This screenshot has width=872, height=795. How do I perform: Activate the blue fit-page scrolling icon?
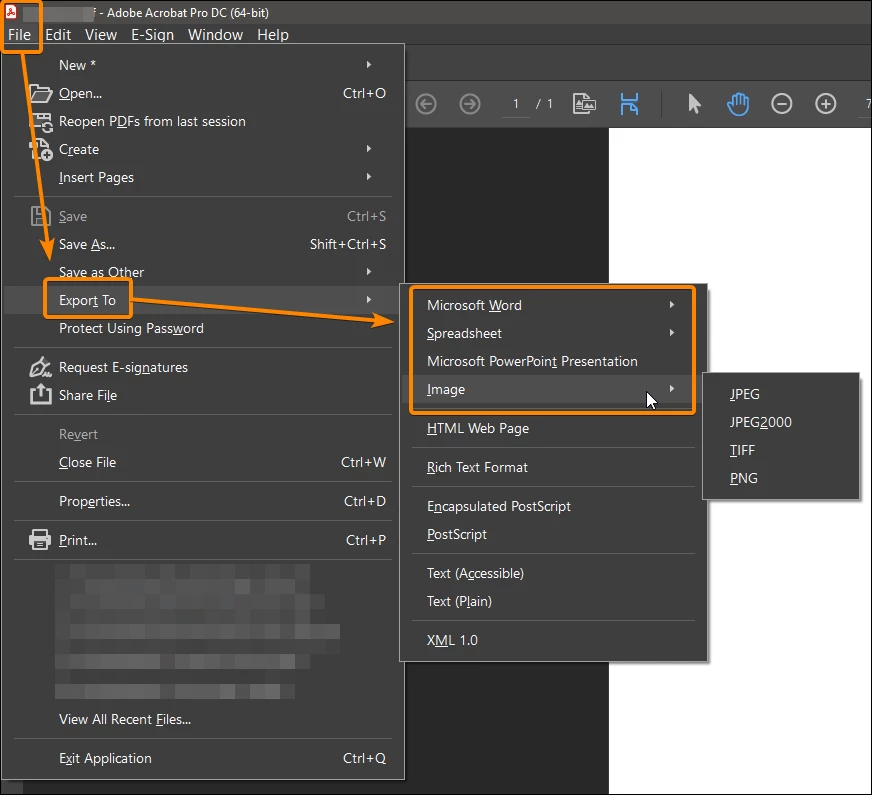click(629, 104)
